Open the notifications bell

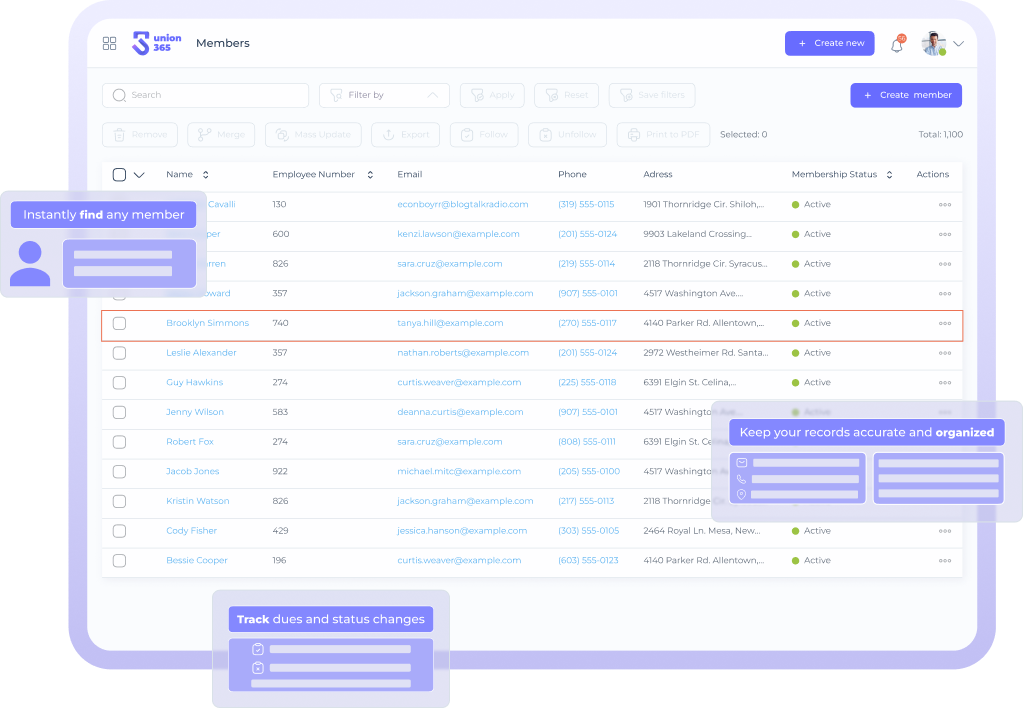(x=897, y=45)
